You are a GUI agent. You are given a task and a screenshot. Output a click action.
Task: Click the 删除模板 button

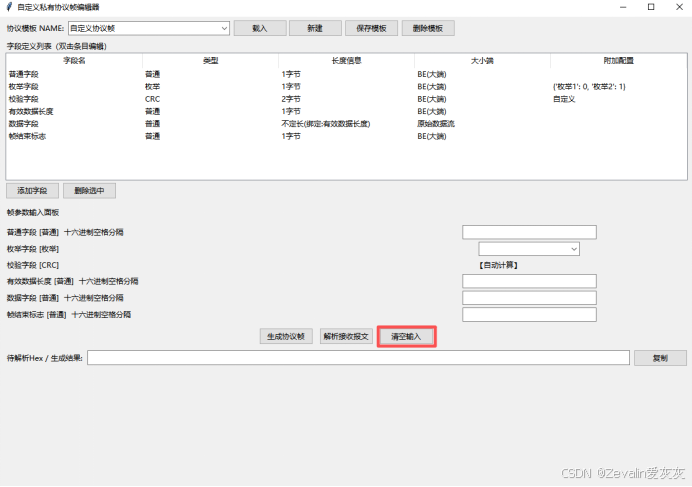tap(428, 28)
